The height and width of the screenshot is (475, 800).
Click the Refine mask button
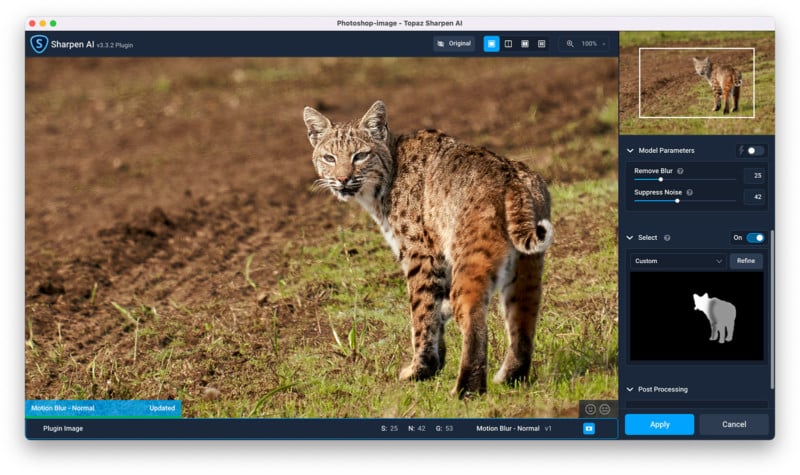tap(746, 261)
